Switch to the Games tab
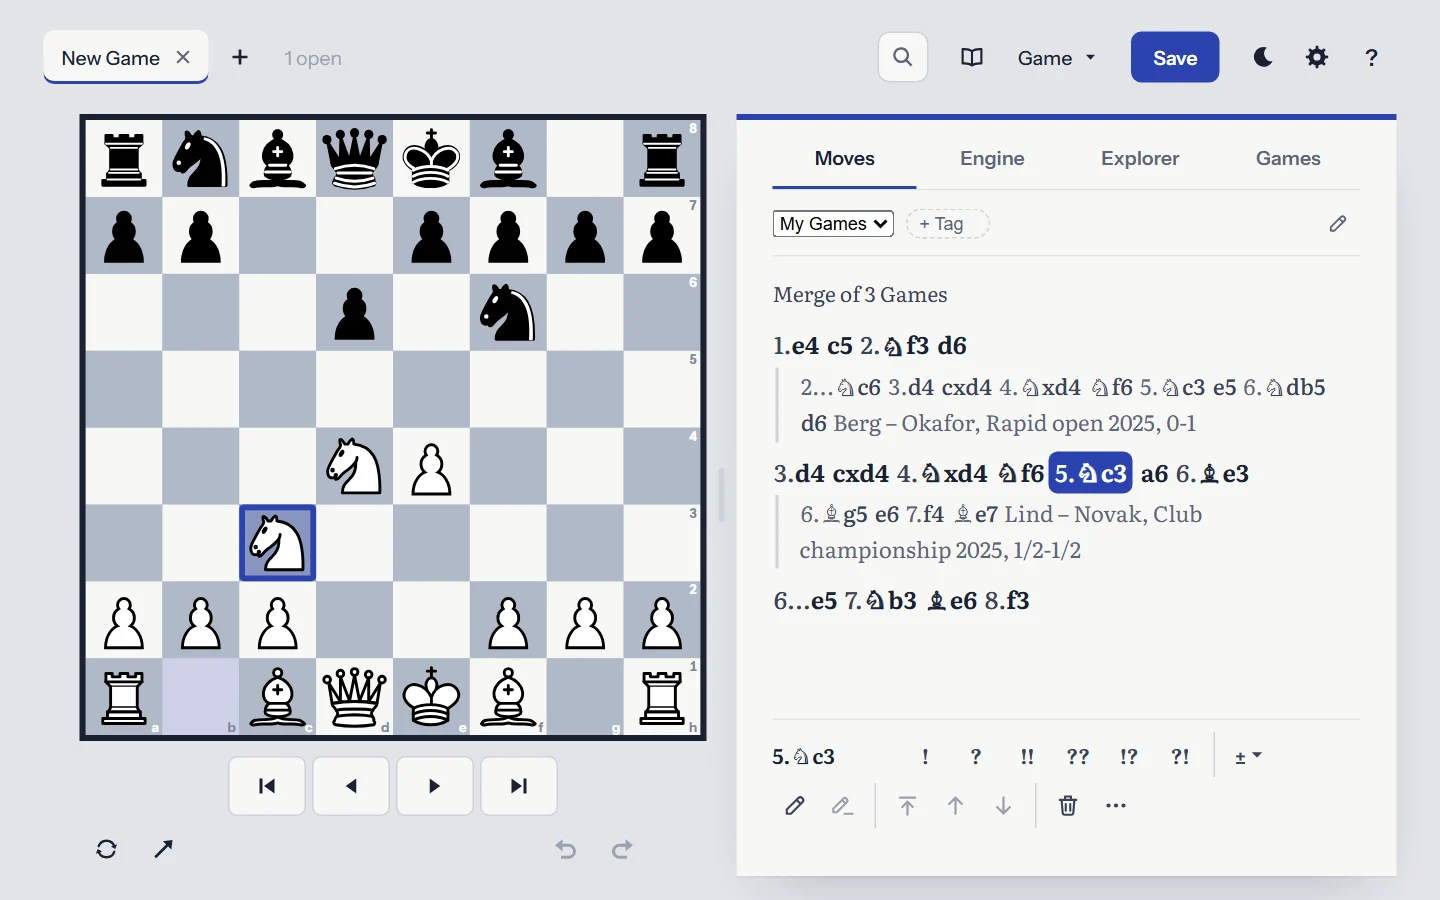 tap(1288, 158)
